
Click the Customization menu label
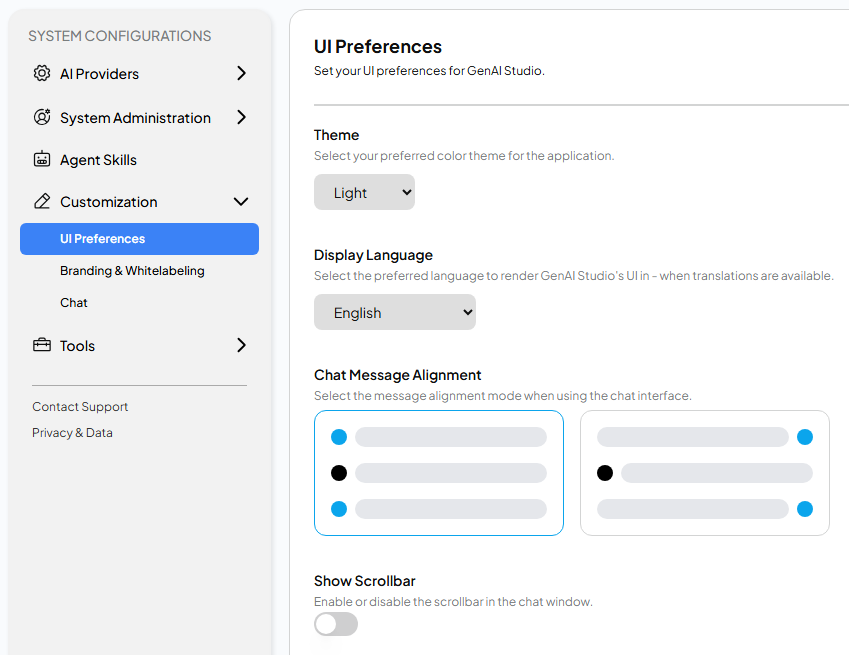(x=109, y=202)
